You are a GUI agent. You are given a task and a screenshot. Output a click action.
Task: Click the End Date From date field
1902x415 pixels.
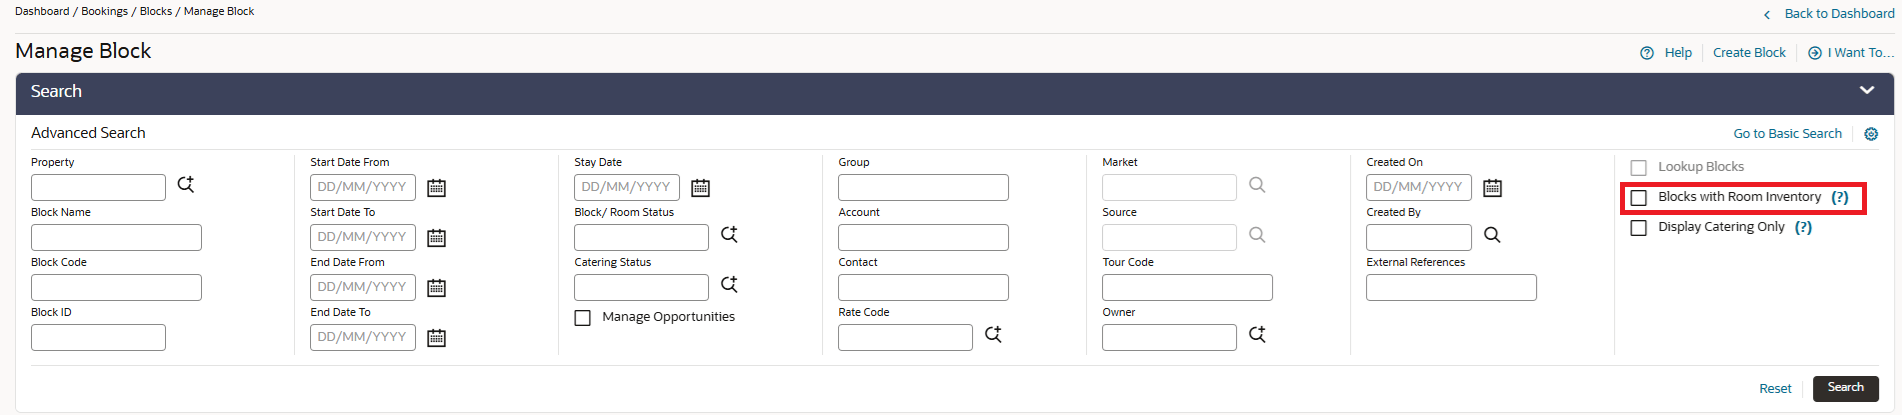[363, 288]
